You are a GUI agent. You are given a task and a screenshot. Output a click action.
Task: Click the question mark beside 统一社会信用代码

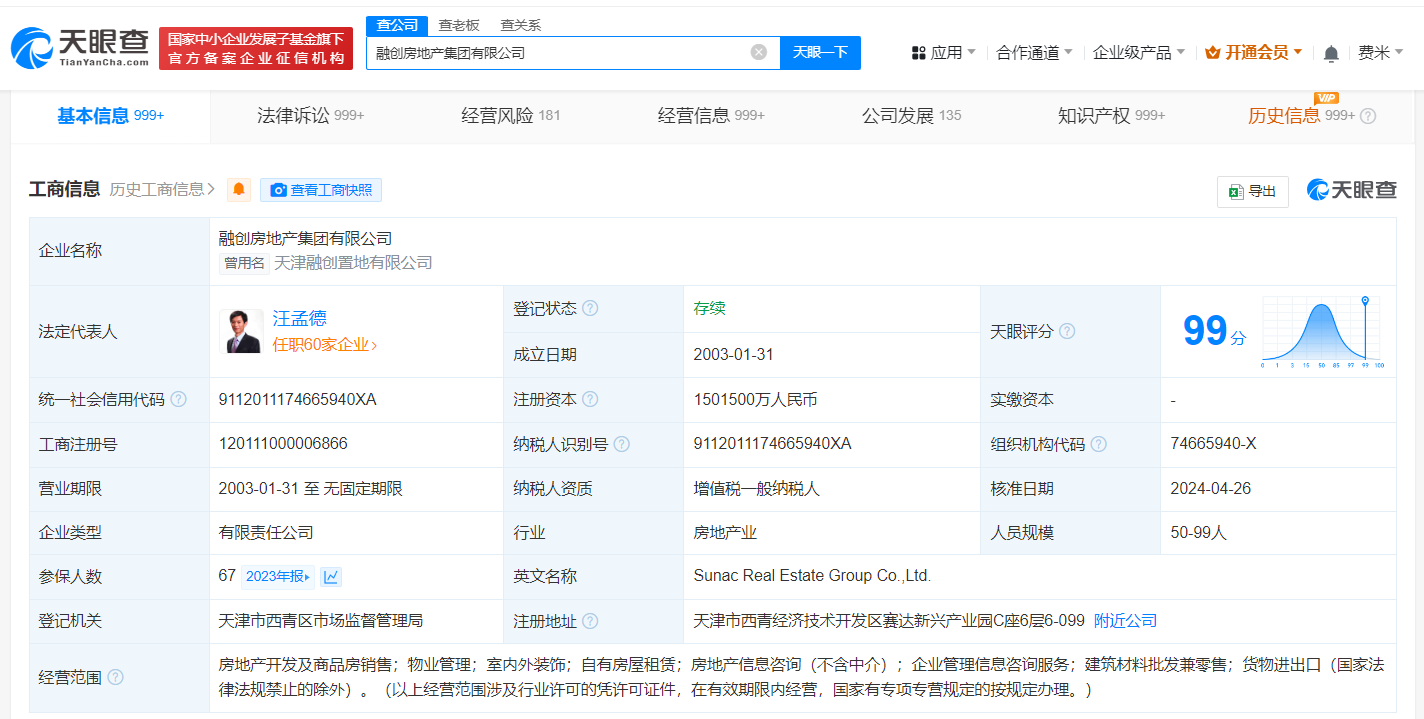pos(178,399)
